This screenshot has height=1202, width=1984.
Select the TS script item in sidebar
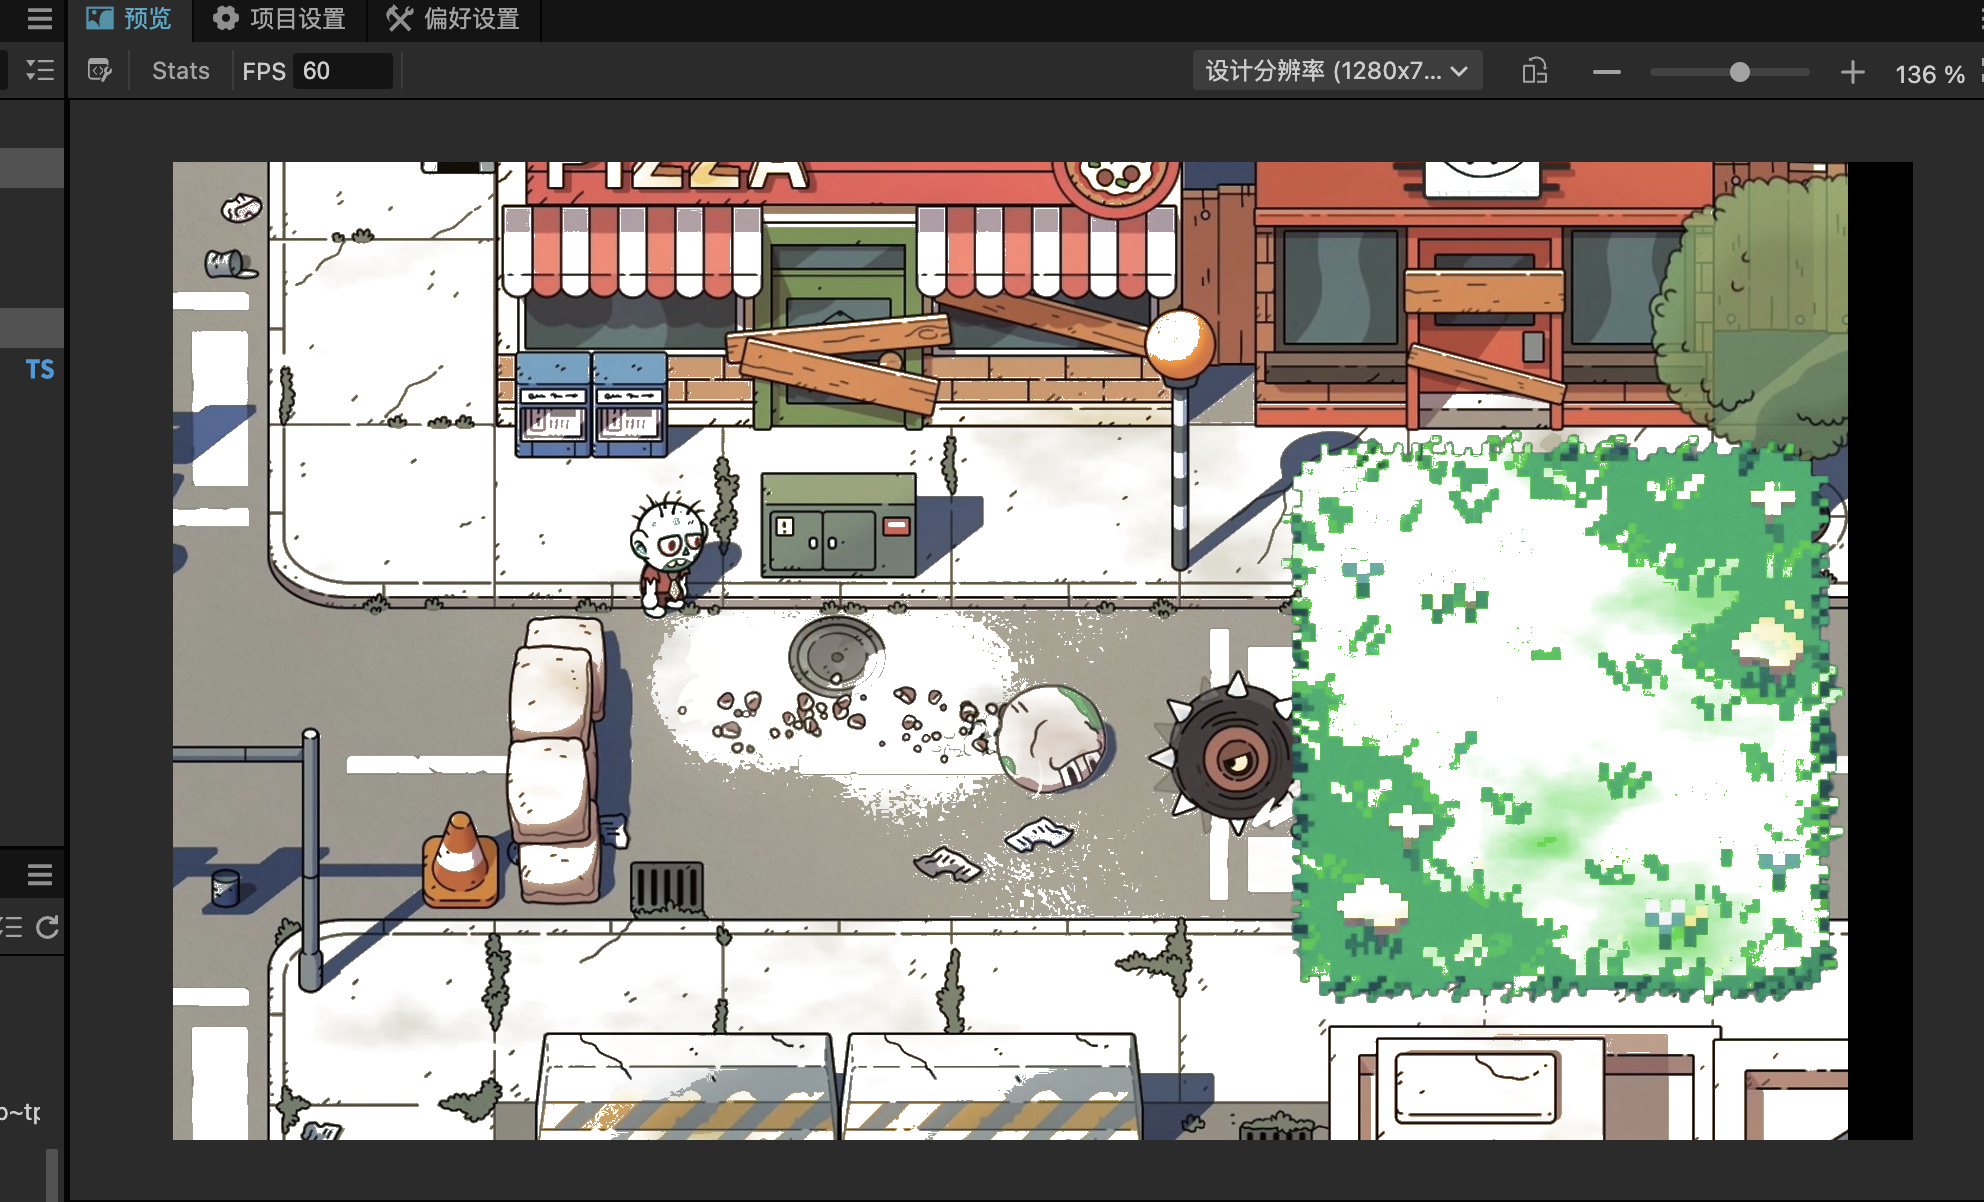(39, 369)
